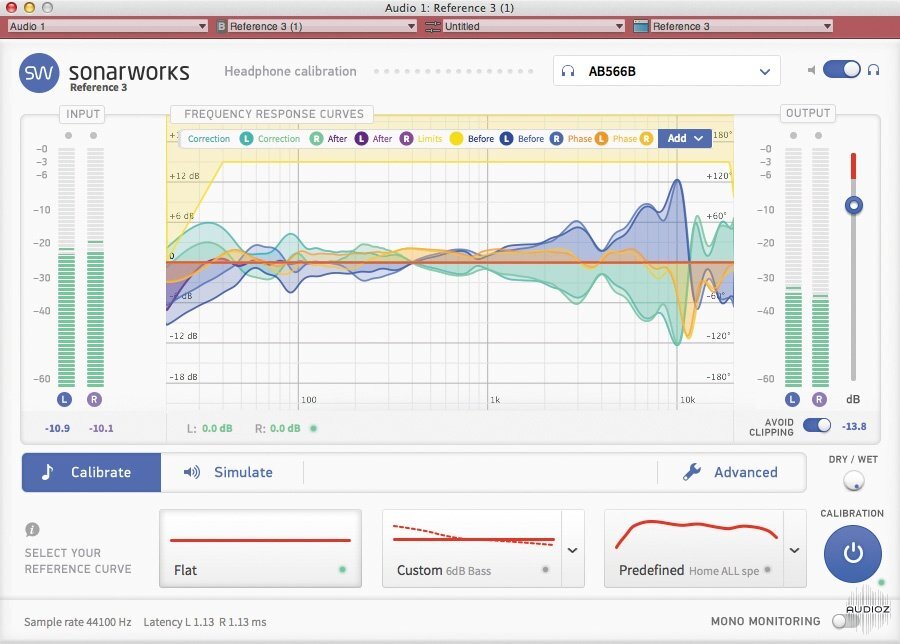Click the view icon left of the Reference 3 dropdown
This screenshot has width=900, height=644.
[641, 26]
